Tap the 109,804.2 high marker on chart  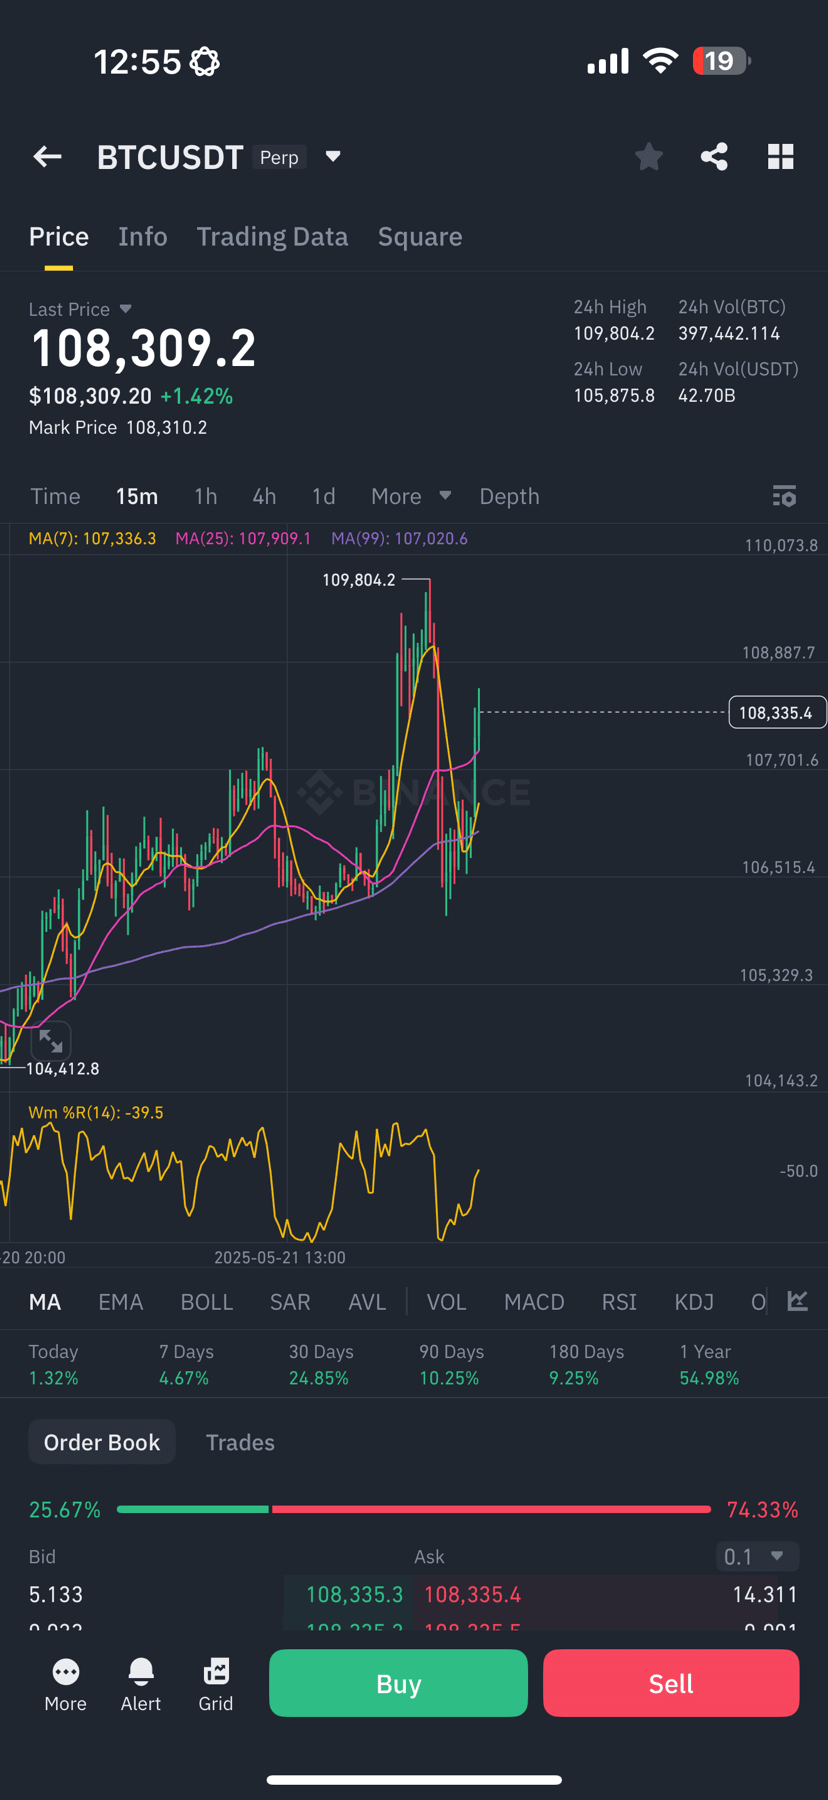[358, 580]
